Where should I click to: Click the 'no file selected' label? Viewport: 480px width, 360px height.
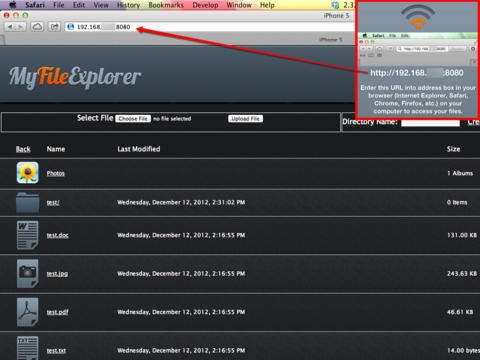click(172, 119)
